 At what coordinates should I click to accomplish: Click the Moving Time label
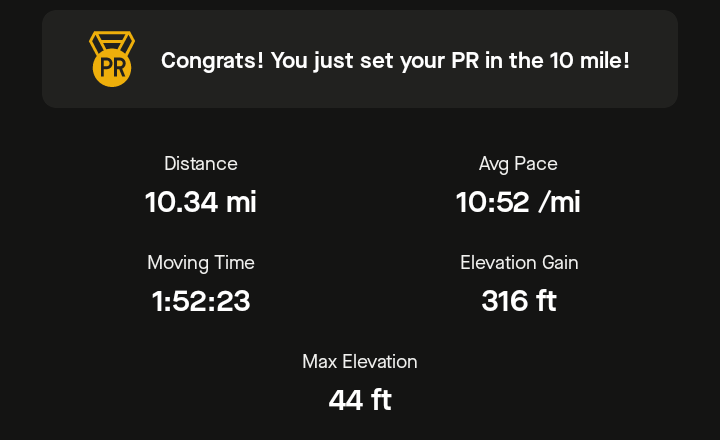tap(201, 263)
